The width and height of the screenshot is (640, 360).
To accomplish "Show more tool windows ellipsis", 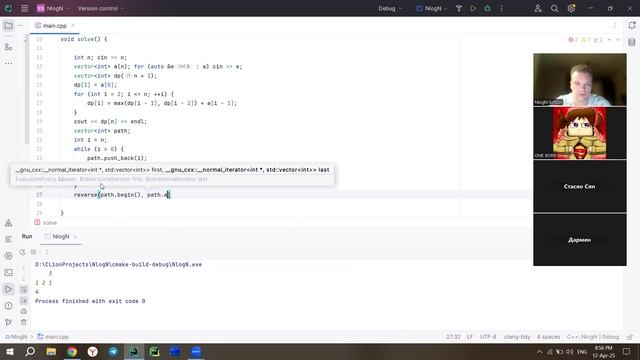I will [x=8, y=63].
